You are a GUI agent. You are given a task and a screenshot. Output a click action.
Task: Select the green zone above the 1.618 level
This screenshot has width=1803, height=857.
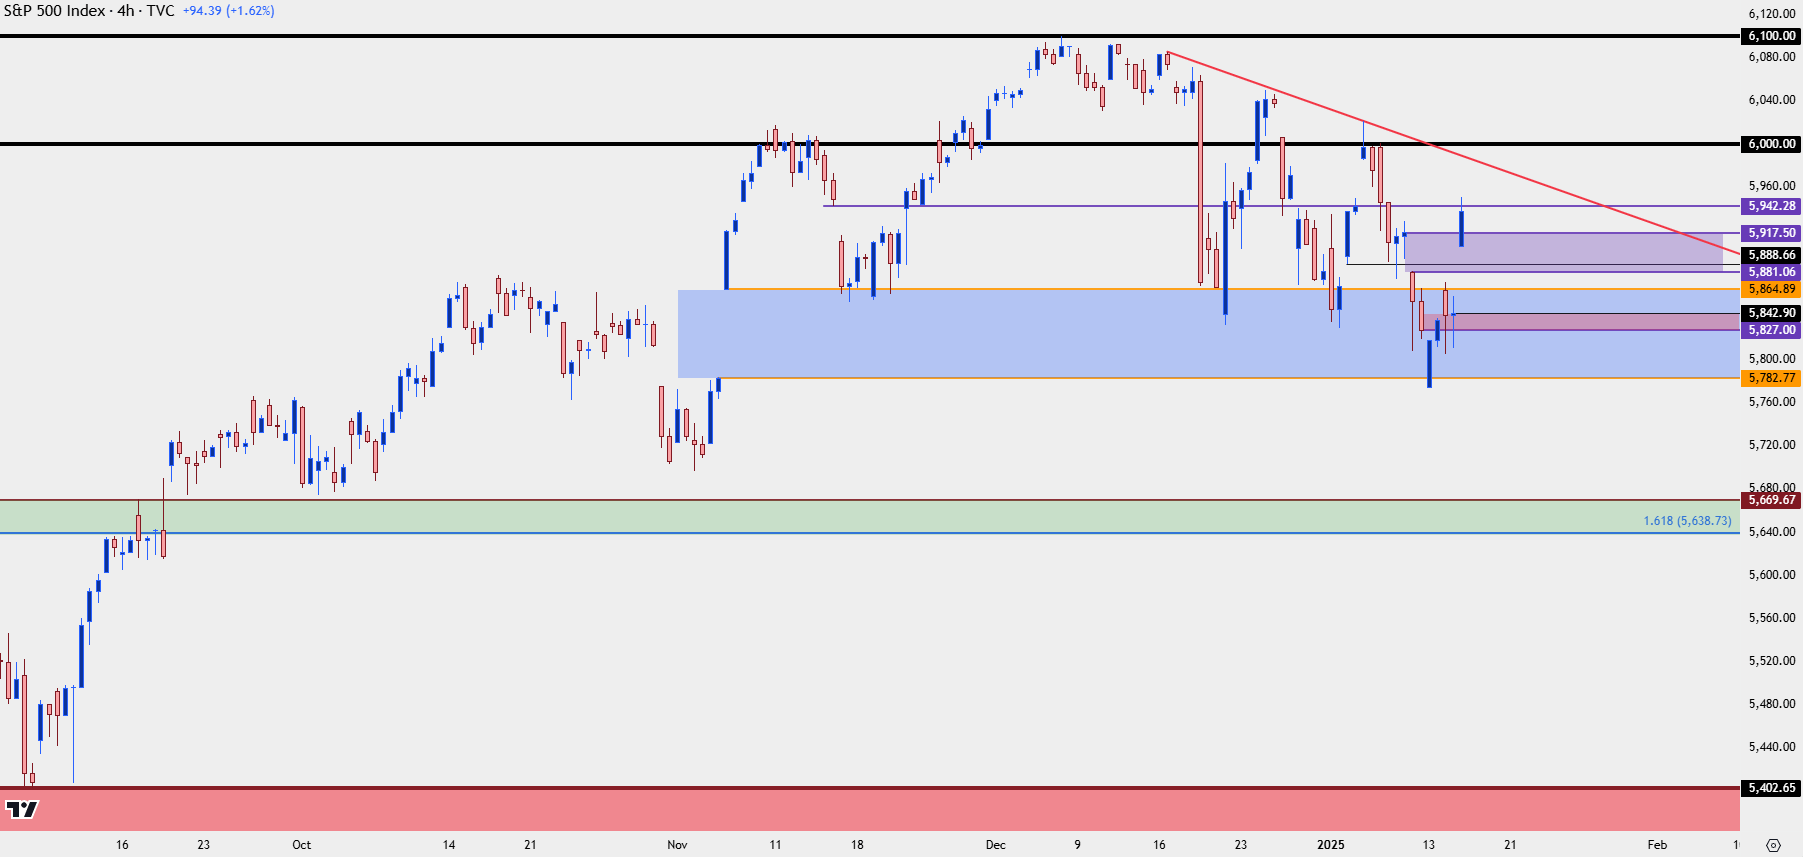click(x=869, y=516)
